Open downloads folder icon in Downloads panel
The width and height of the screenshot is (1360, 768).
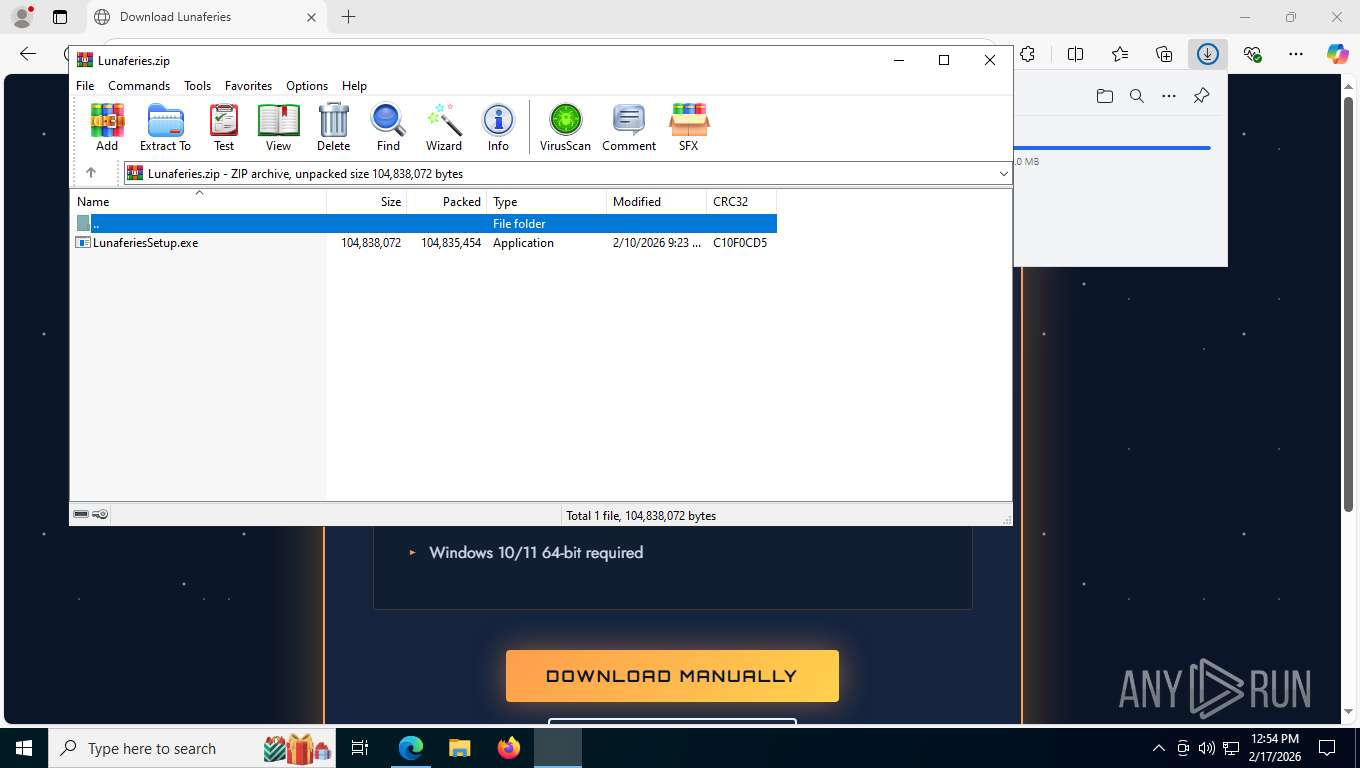(1104, 96)
